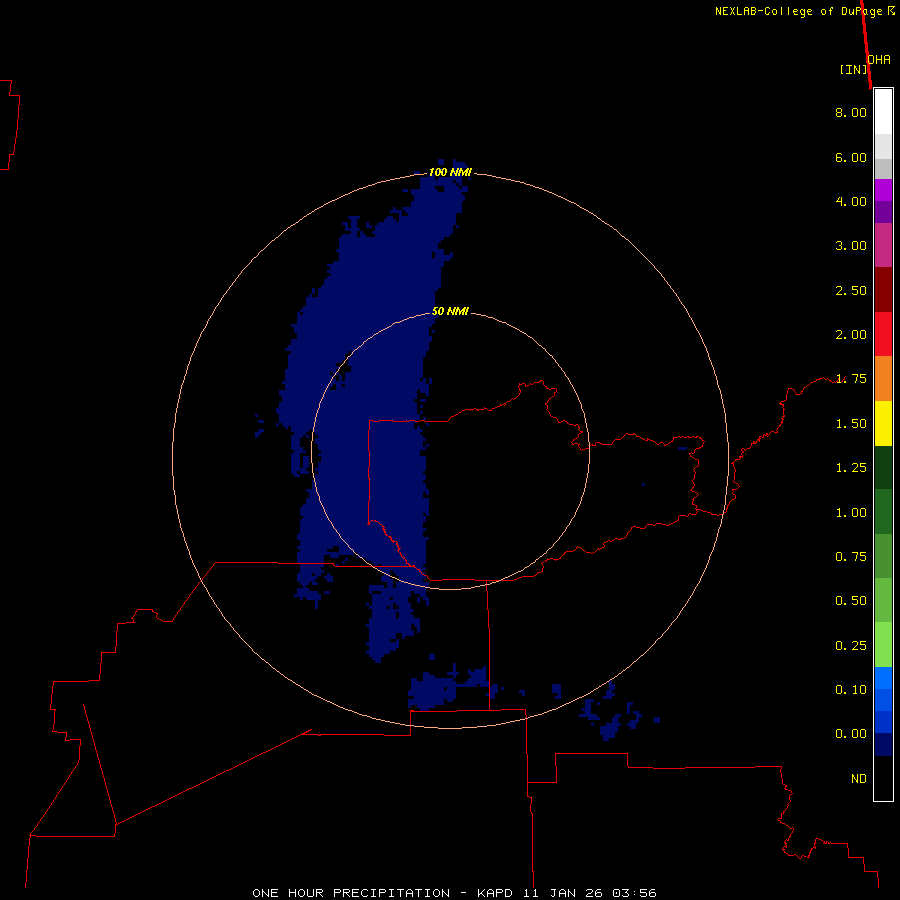Image resolution: width=900 pixels, height=900 pixels.
Task: Click the 100 NMI range ring label
Action: (x=450, y=172)
